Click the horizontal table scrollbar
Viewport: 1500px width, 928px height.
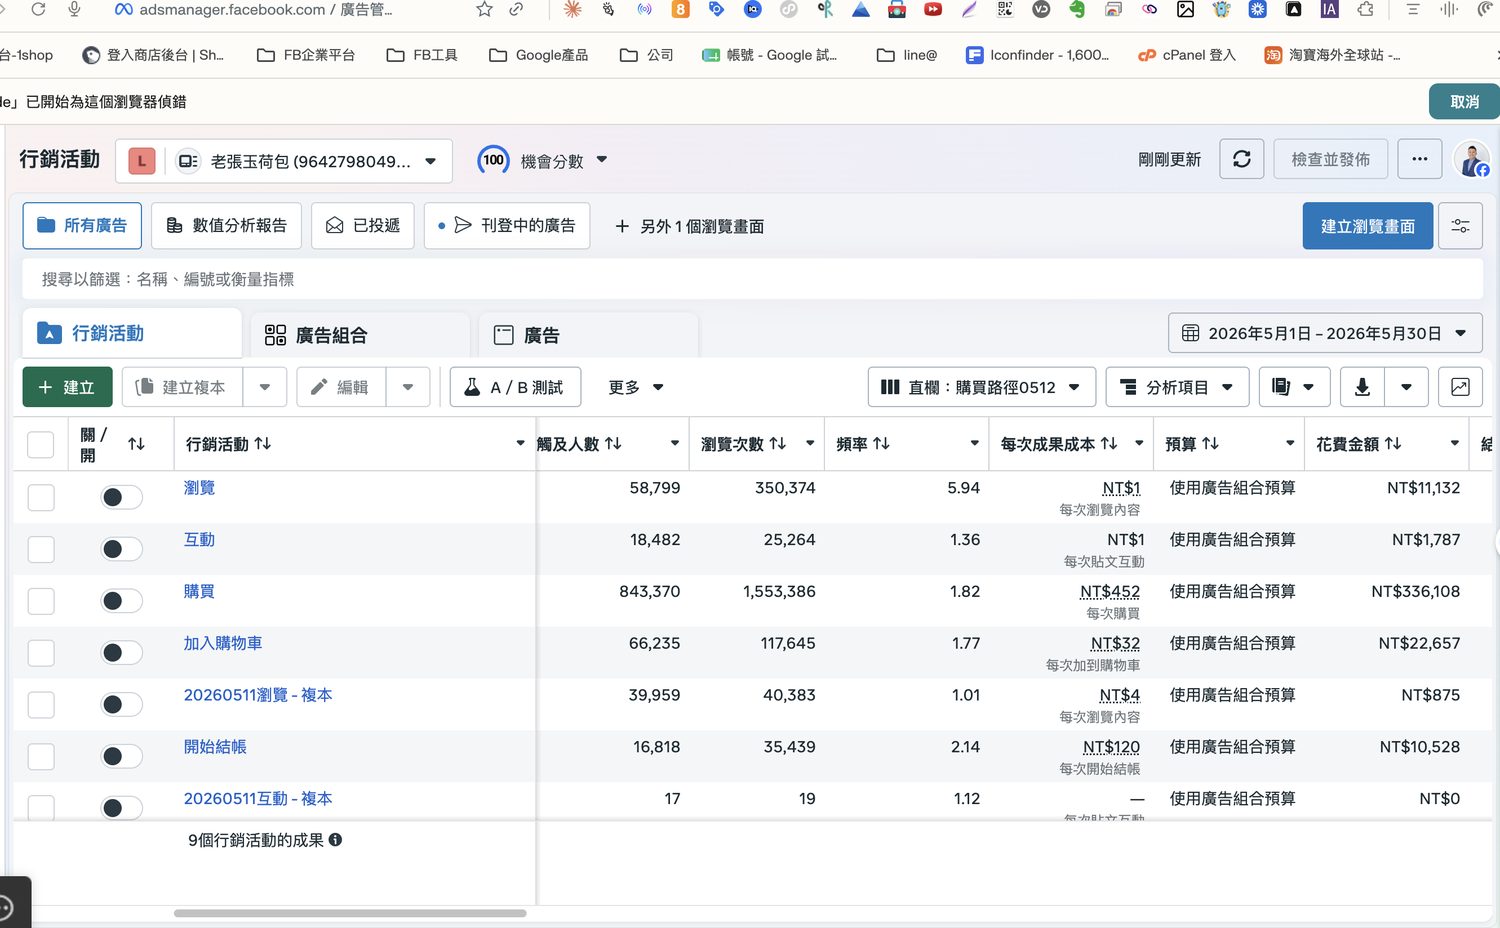[x=350, y=913]
